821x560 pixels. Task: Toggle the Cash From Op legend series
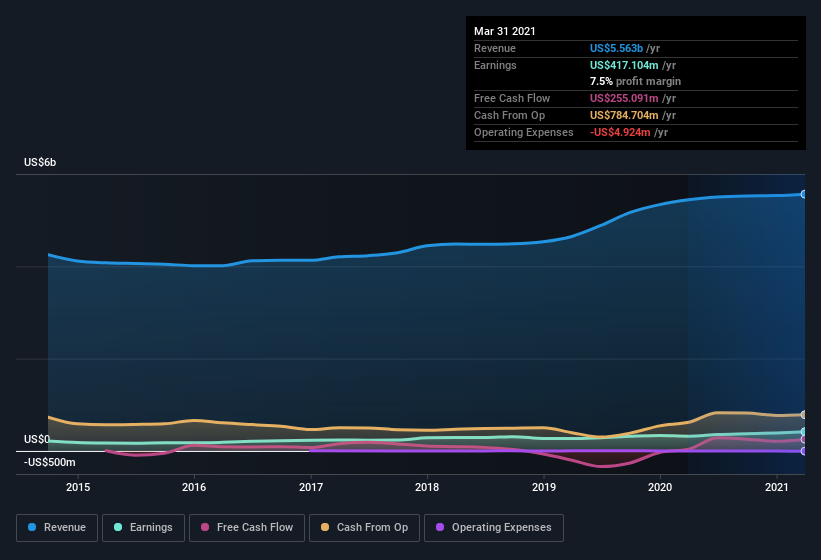[364, 528]
